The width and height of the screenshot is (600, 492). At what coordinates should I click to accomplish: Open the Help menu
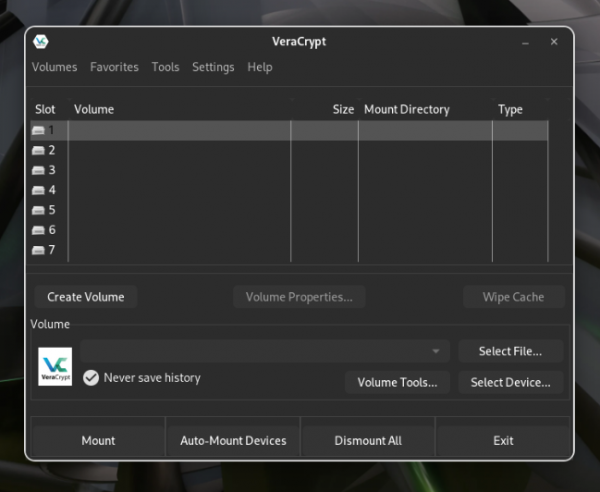(x=260, y=67)
